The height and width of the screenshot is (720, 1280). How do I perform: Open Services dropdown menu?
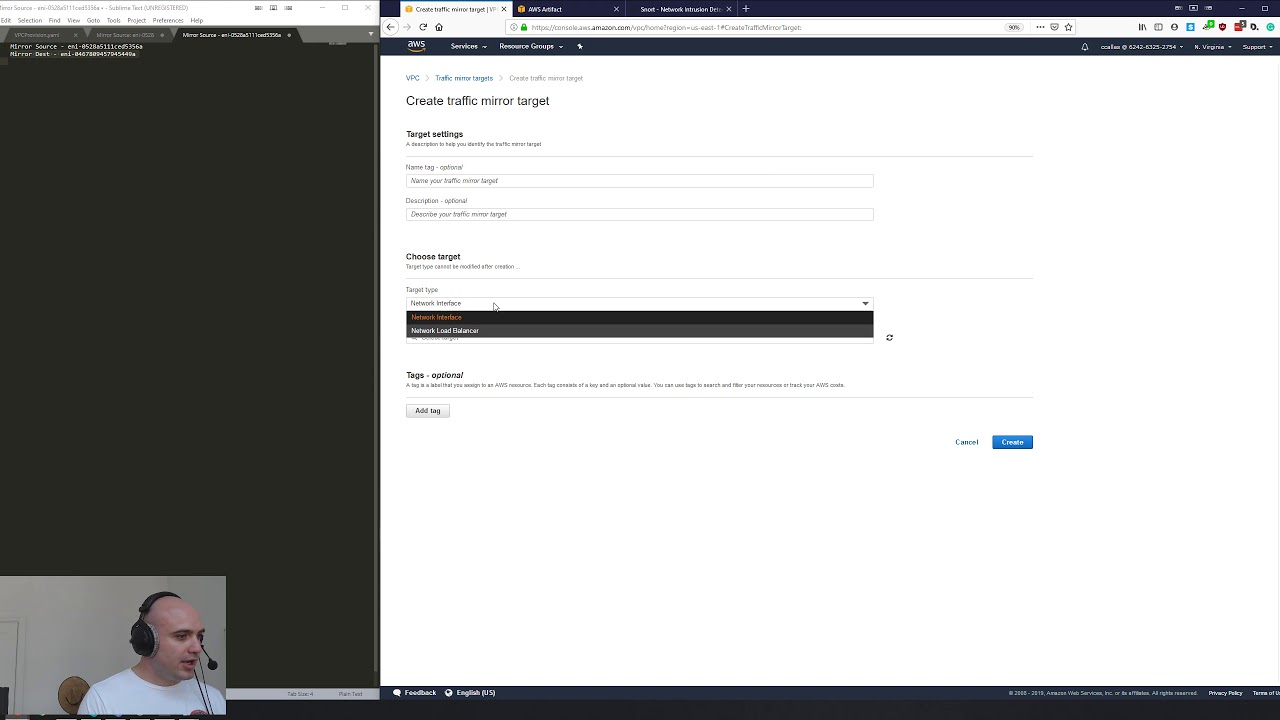coord(468,46)
